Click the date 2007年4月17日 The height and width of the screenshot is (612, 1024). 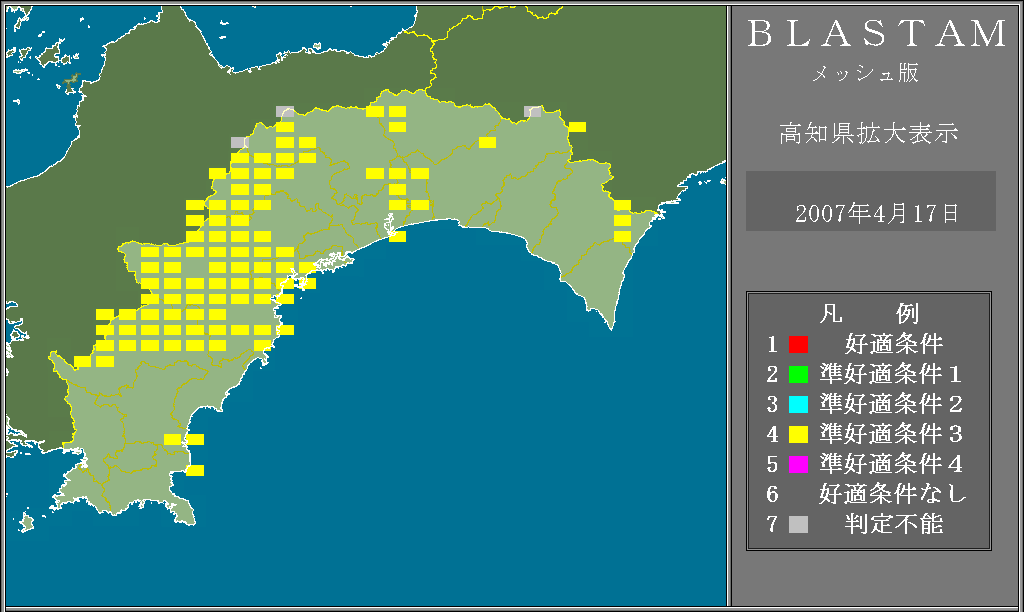pos(876,214)
